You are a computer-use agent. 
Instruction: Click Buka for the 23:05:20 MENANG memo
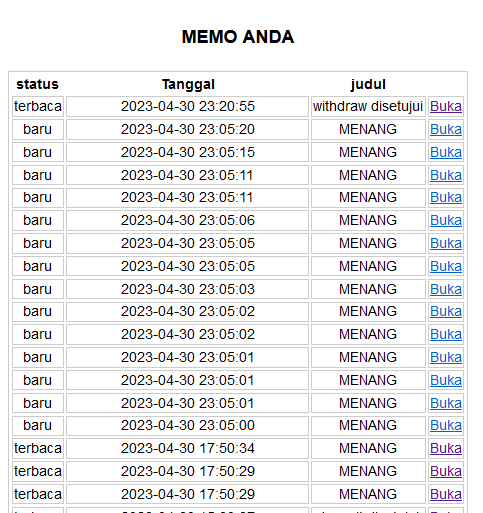point(446,129)
